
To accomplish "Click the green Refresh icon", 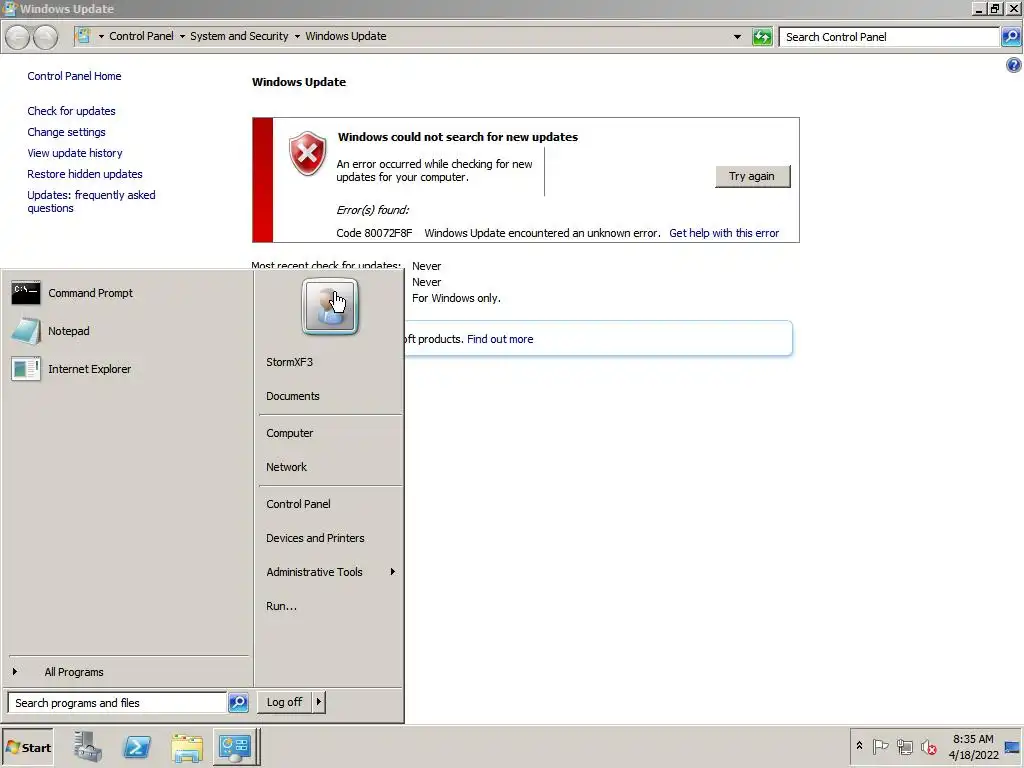I will [762, 37].
